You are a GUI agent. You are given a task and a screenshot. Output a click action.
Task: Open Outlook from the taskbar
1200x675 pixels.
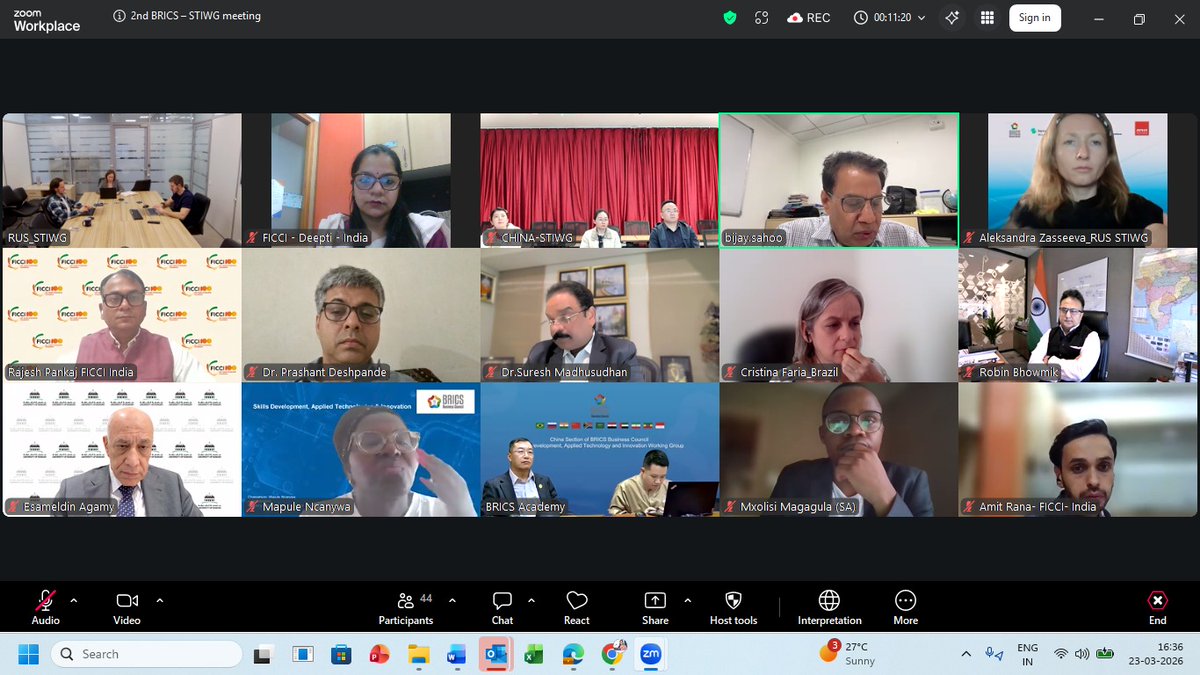pos(495,655)
